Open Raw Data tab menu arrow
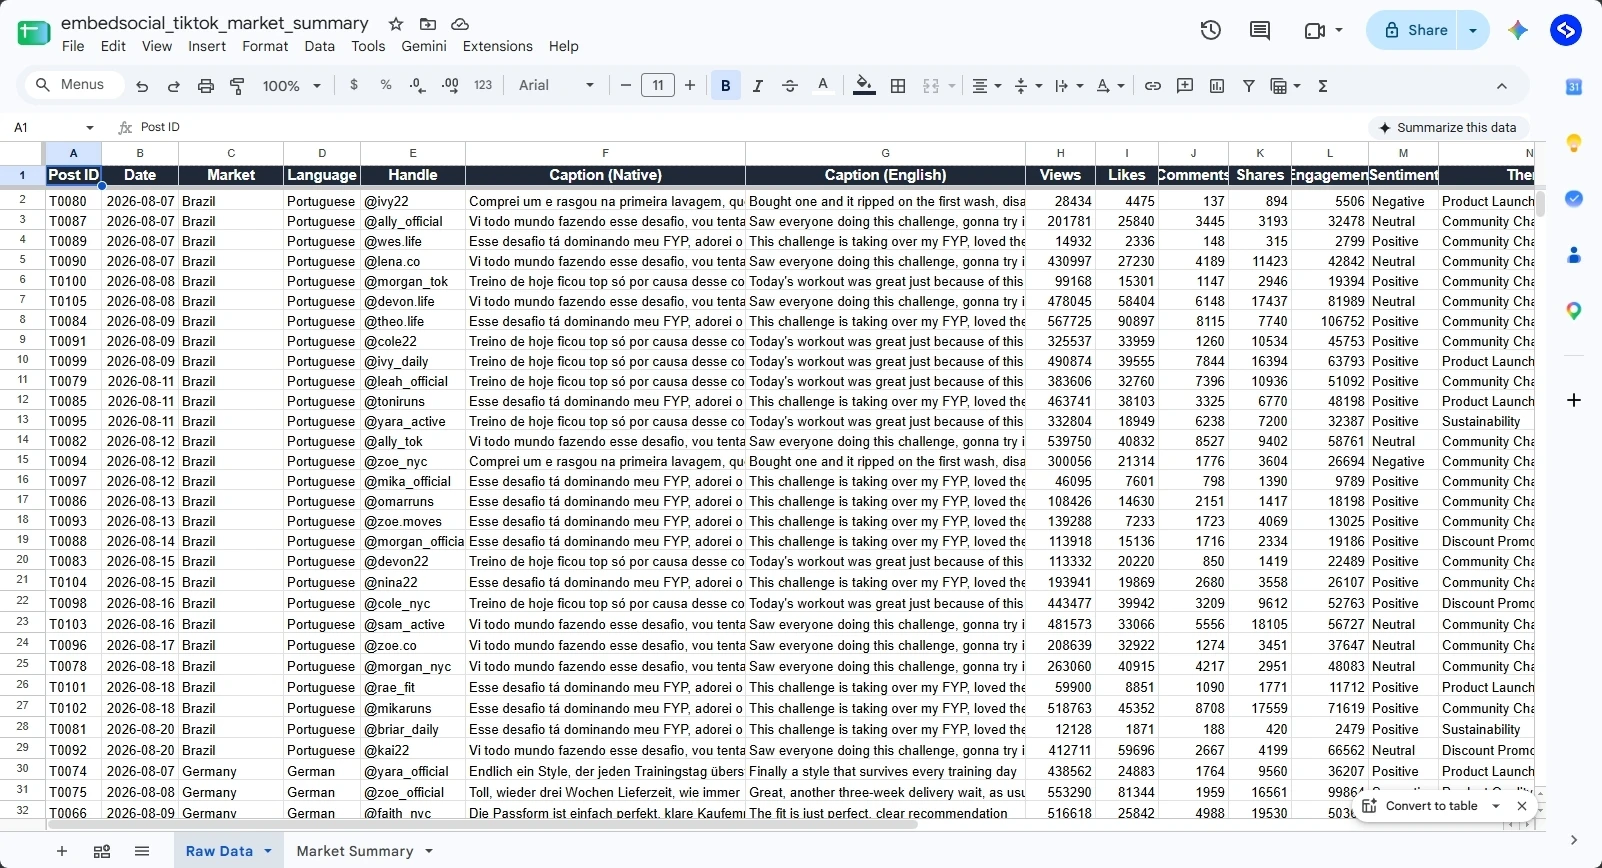Screen dimensions: 1602x868 click(268, 851)
